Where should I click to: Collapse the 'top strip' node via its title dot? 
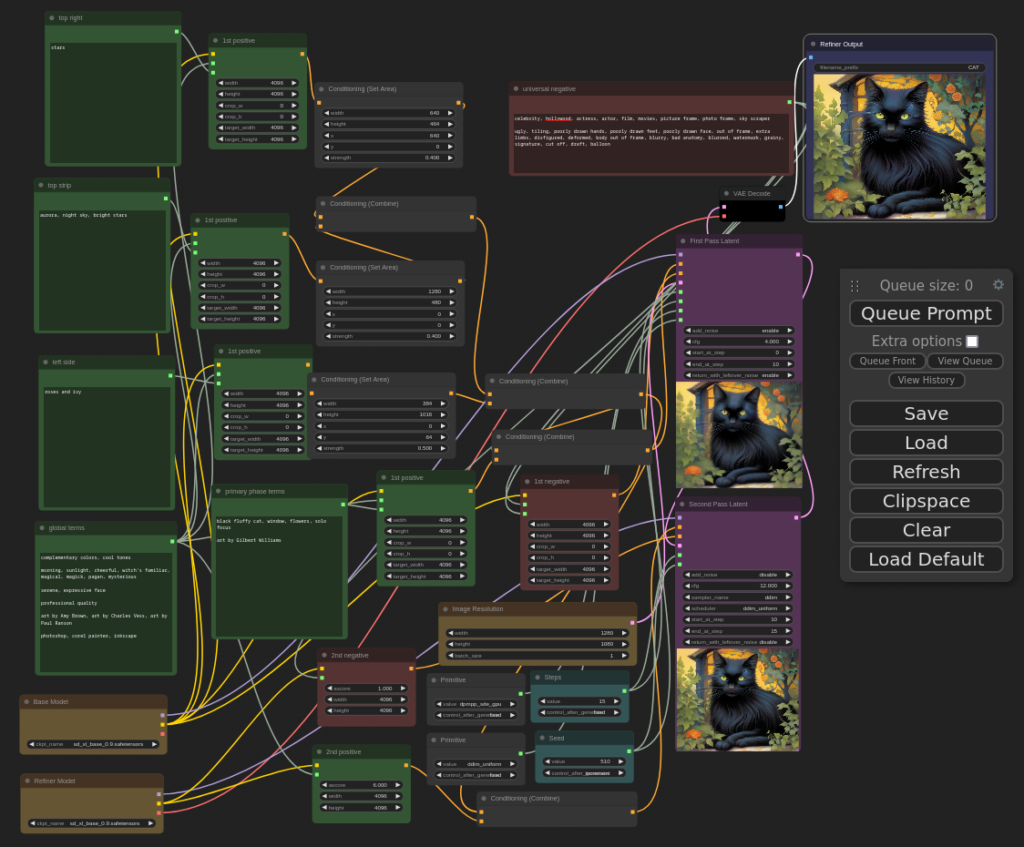[x=40, y=185]
